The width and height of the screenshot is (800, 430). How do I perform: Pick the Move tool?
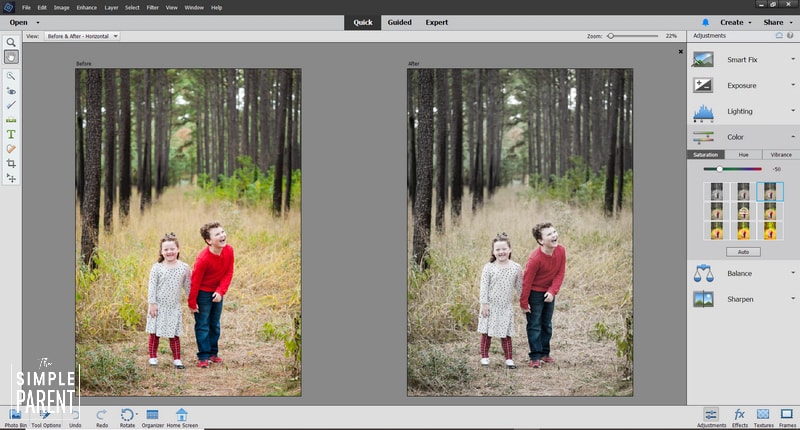(11, 178)
